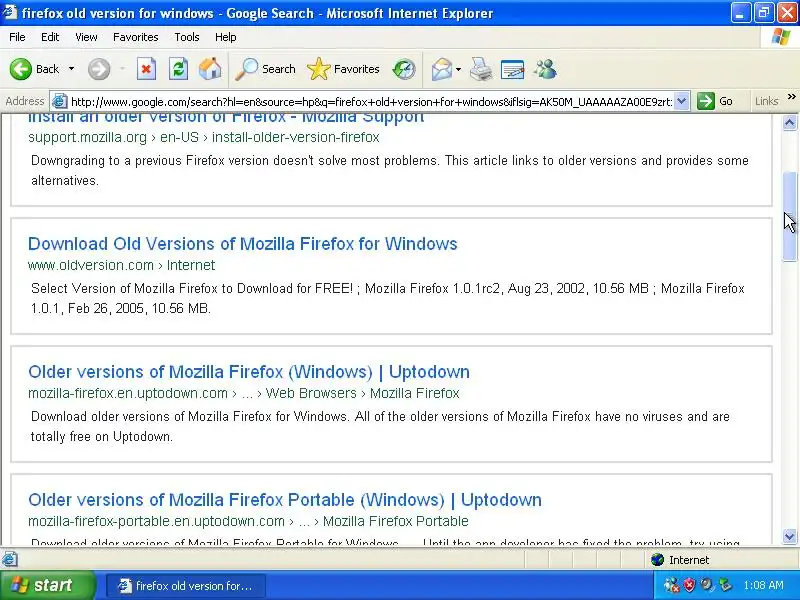Open the Favorites star toolbar button

[343, 69]
